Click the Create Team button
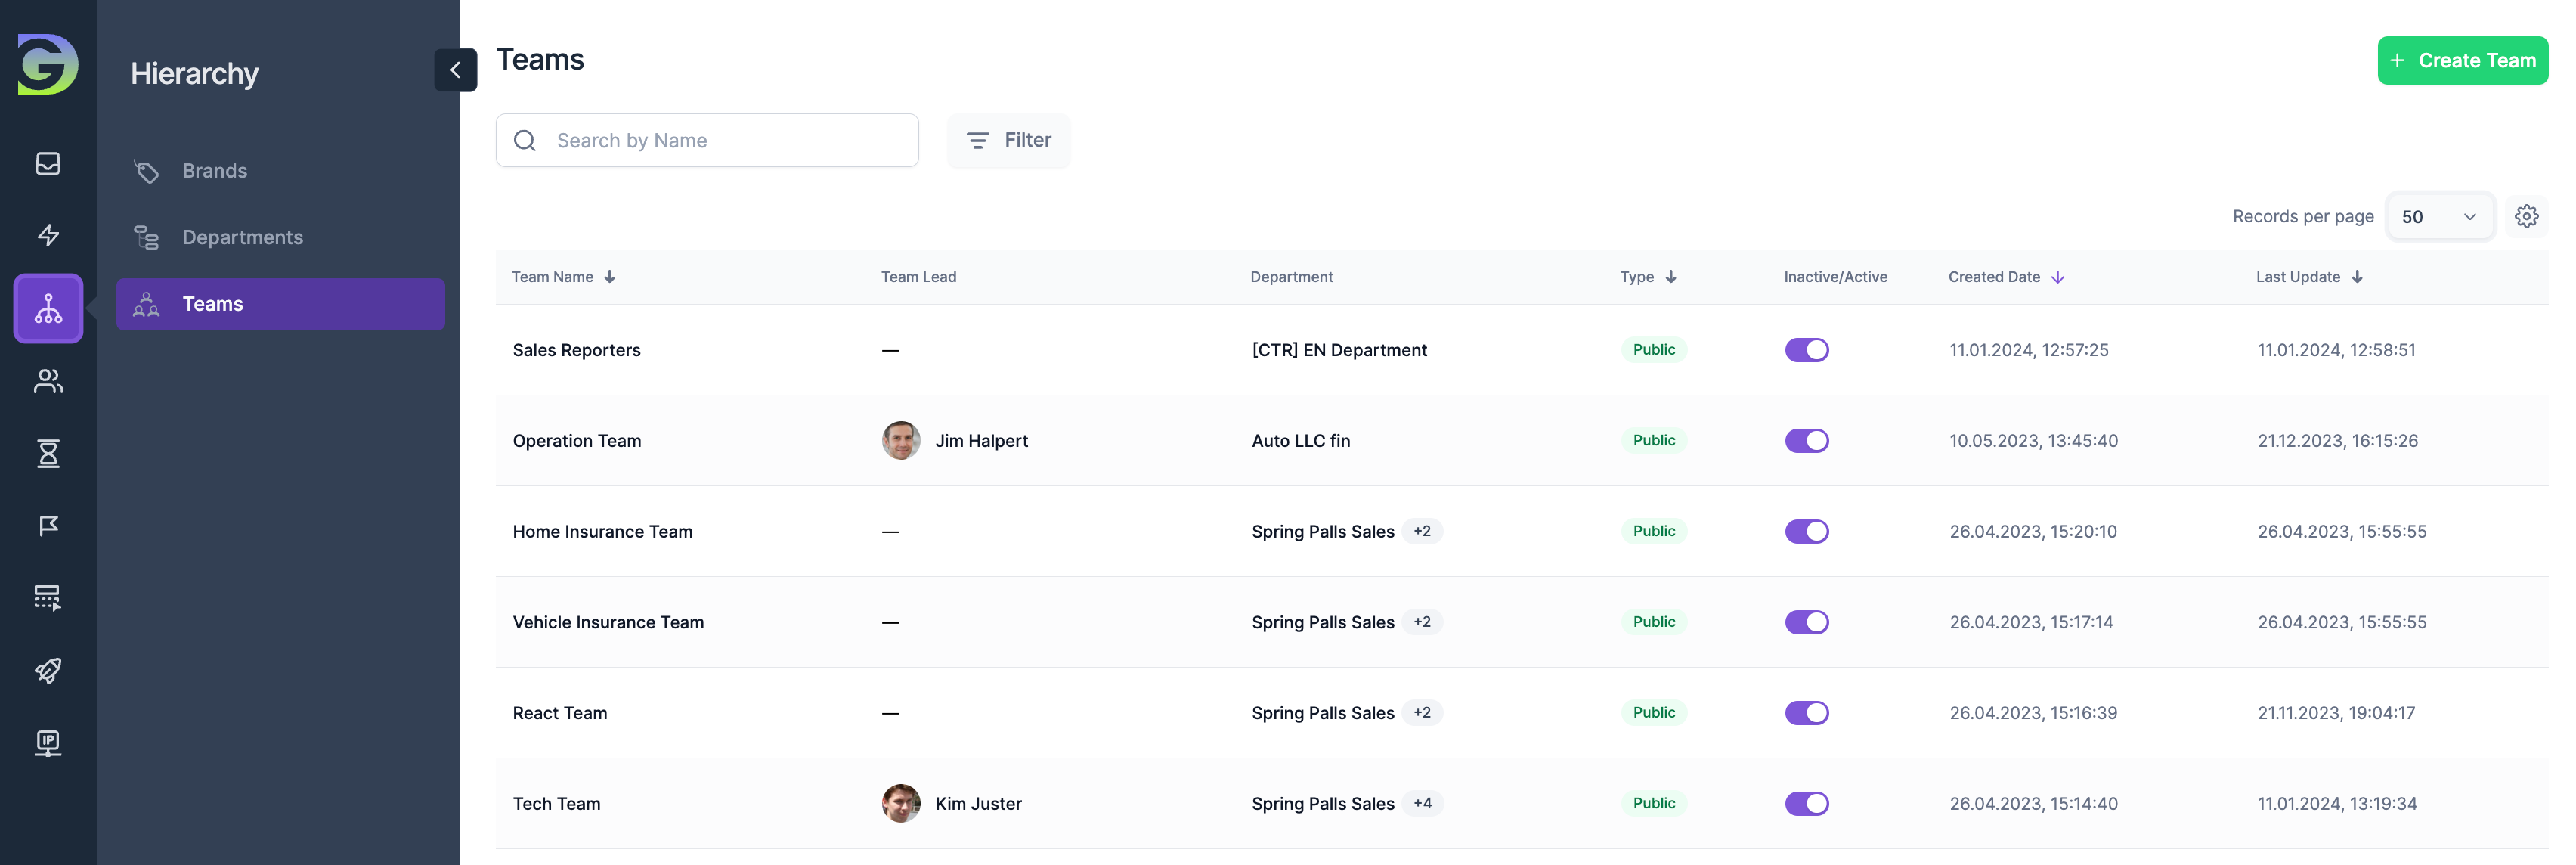The width and height of the screenshot is (2576, 865). tap(2462, 60)
